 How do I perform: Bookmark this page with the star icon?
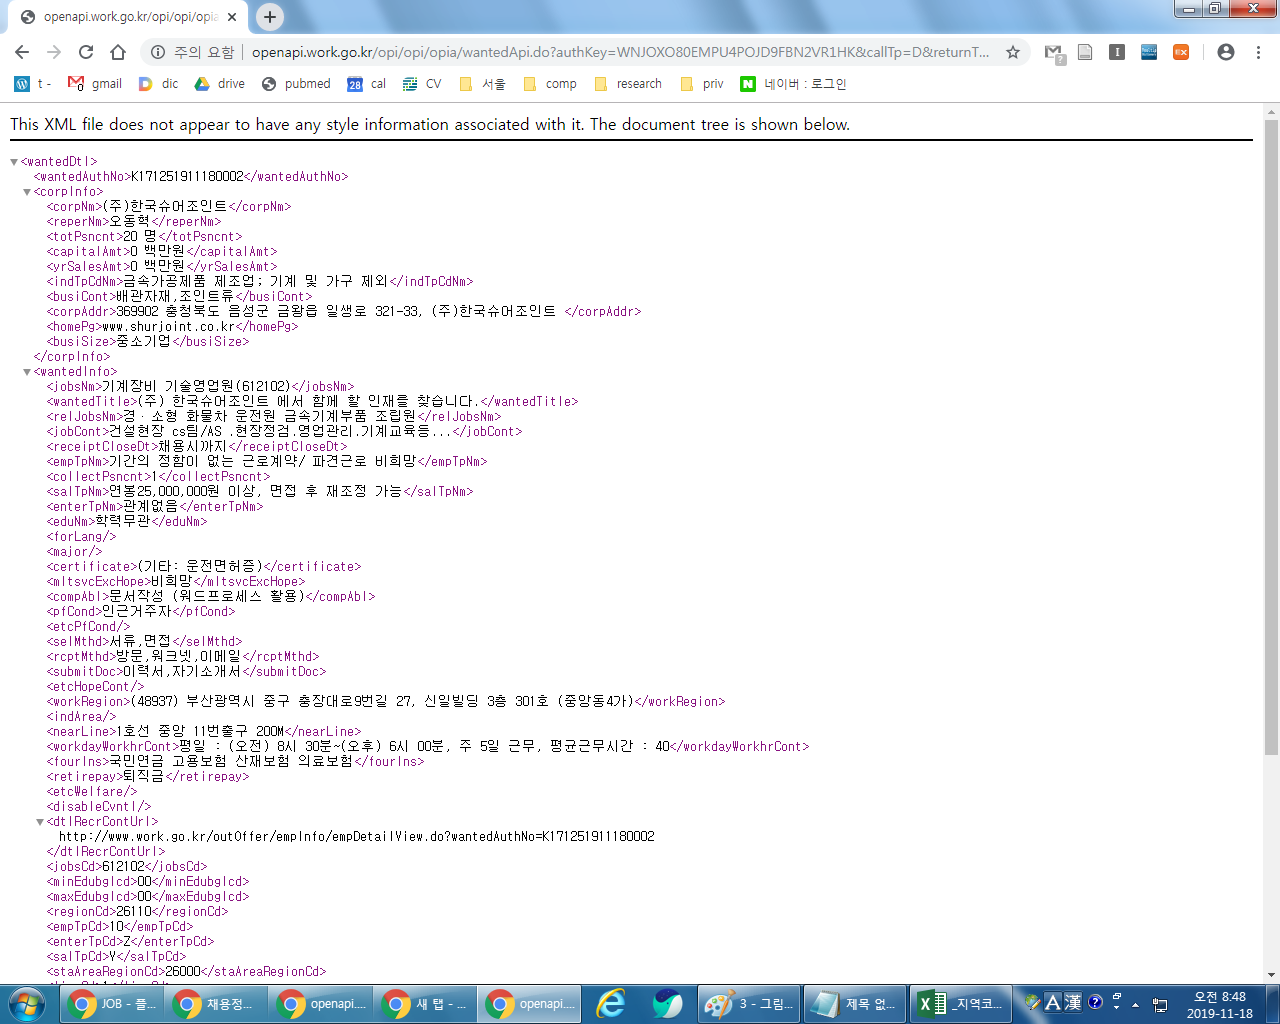(1013, 52)
